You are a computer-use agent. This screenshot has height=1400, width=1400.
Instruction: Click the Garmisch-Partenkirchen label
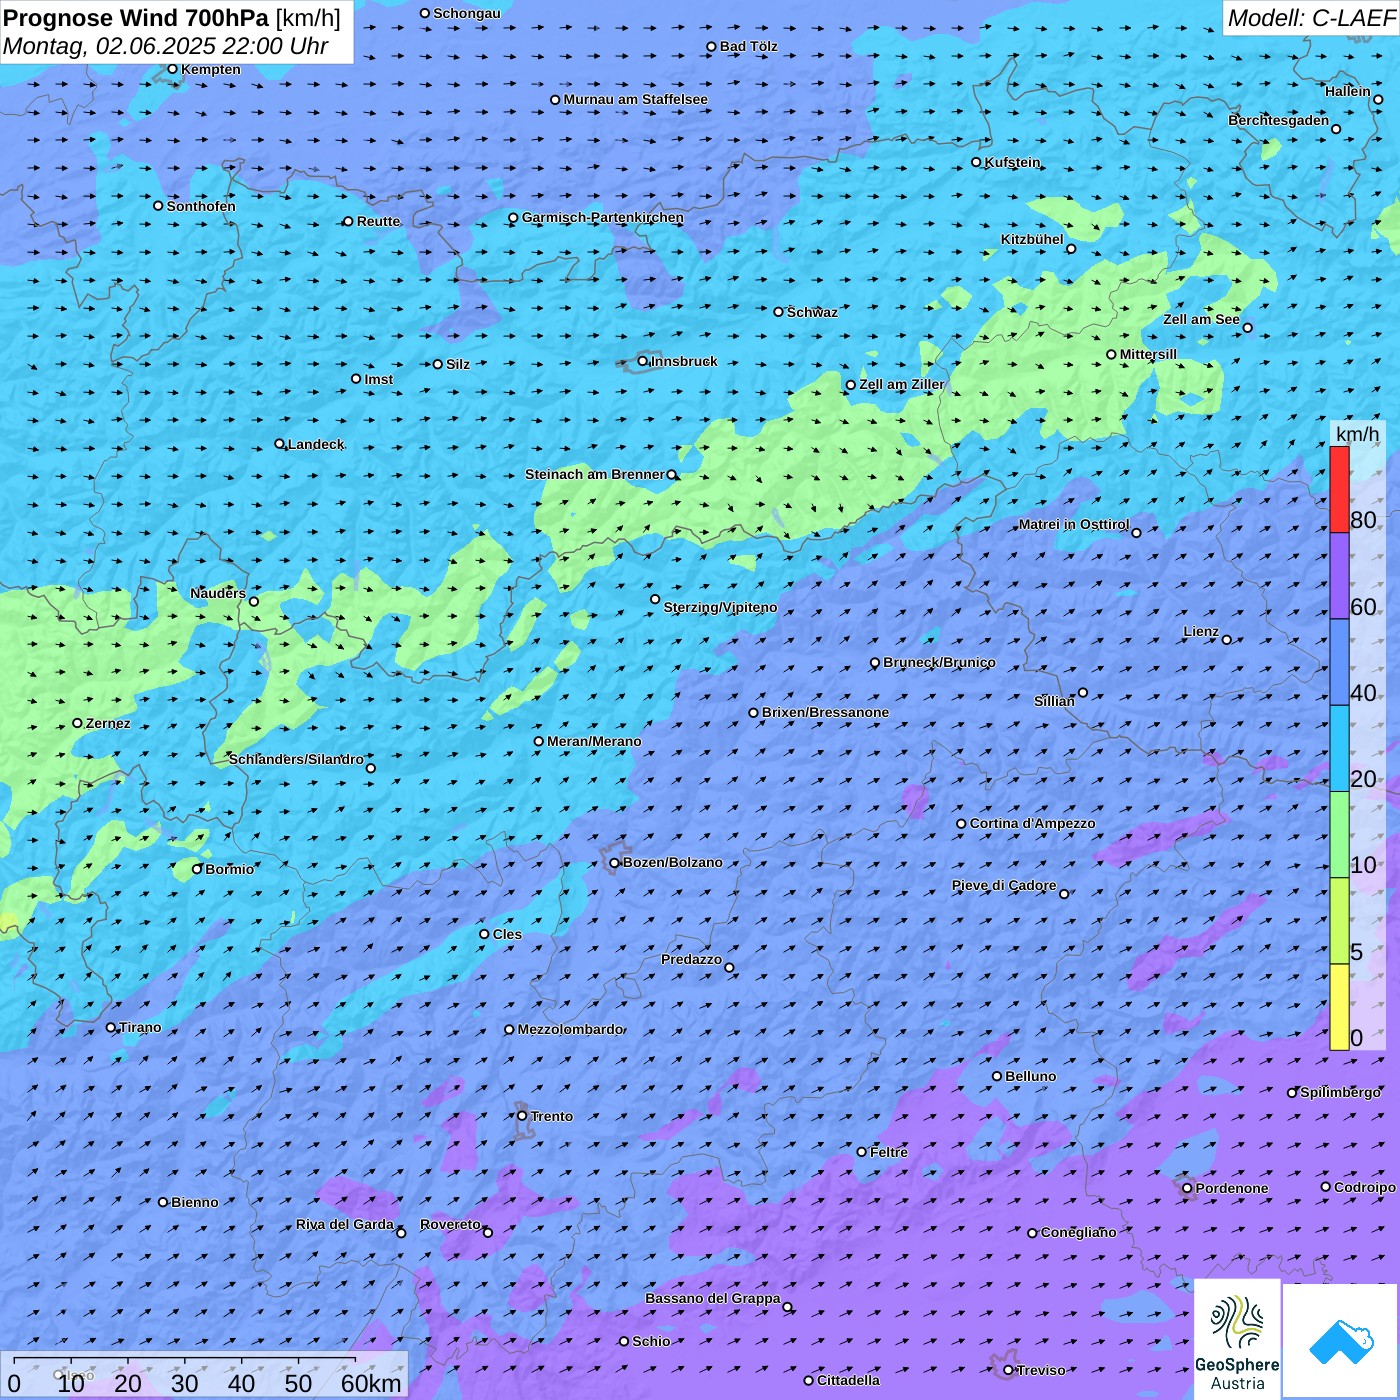603,217
